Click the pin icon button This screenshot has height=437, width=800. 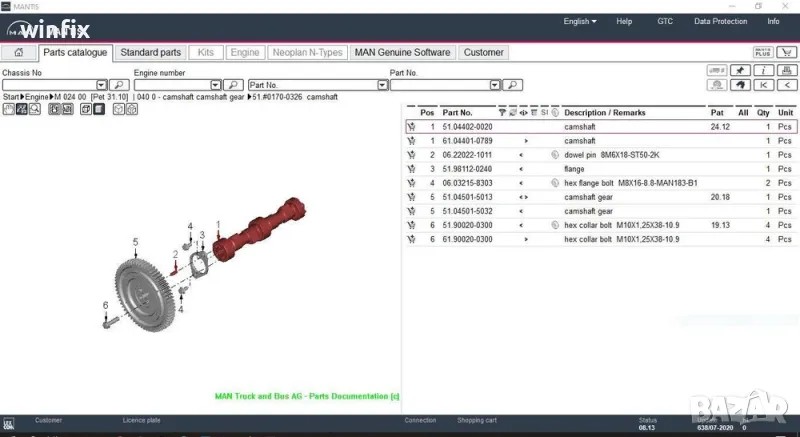pos(741,70)
